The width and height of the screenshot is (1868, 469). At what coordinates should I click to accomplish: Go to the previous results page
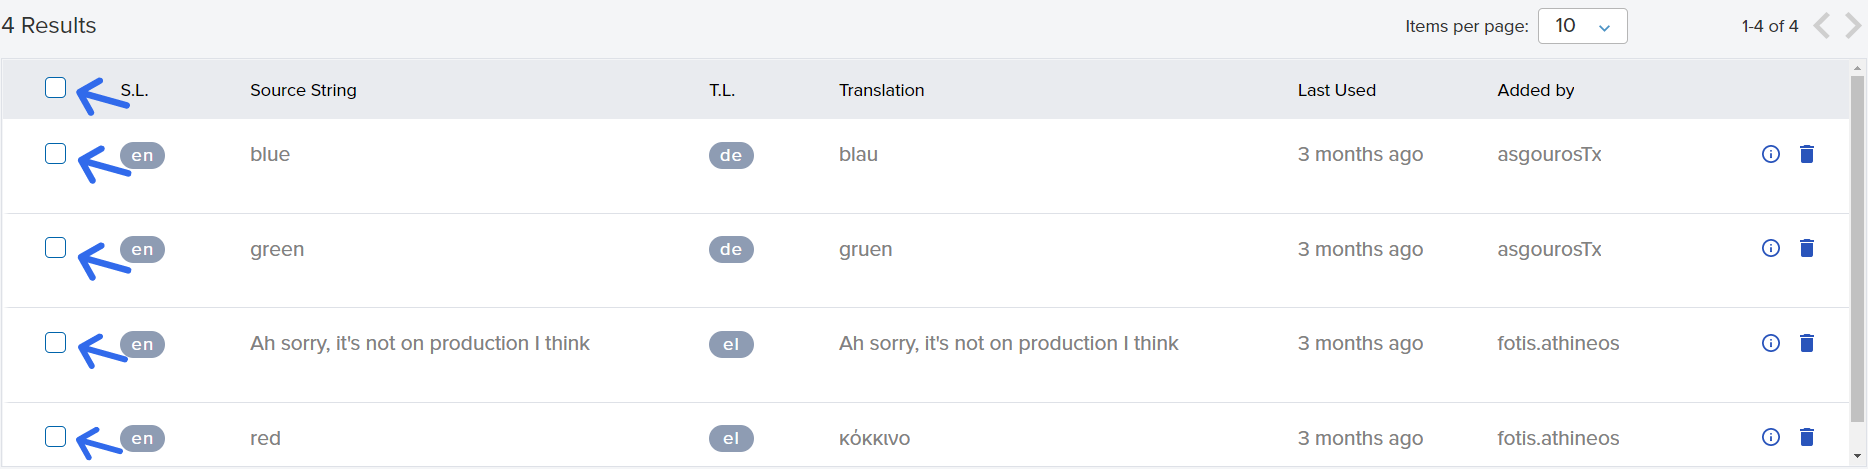pos(1822,26)
